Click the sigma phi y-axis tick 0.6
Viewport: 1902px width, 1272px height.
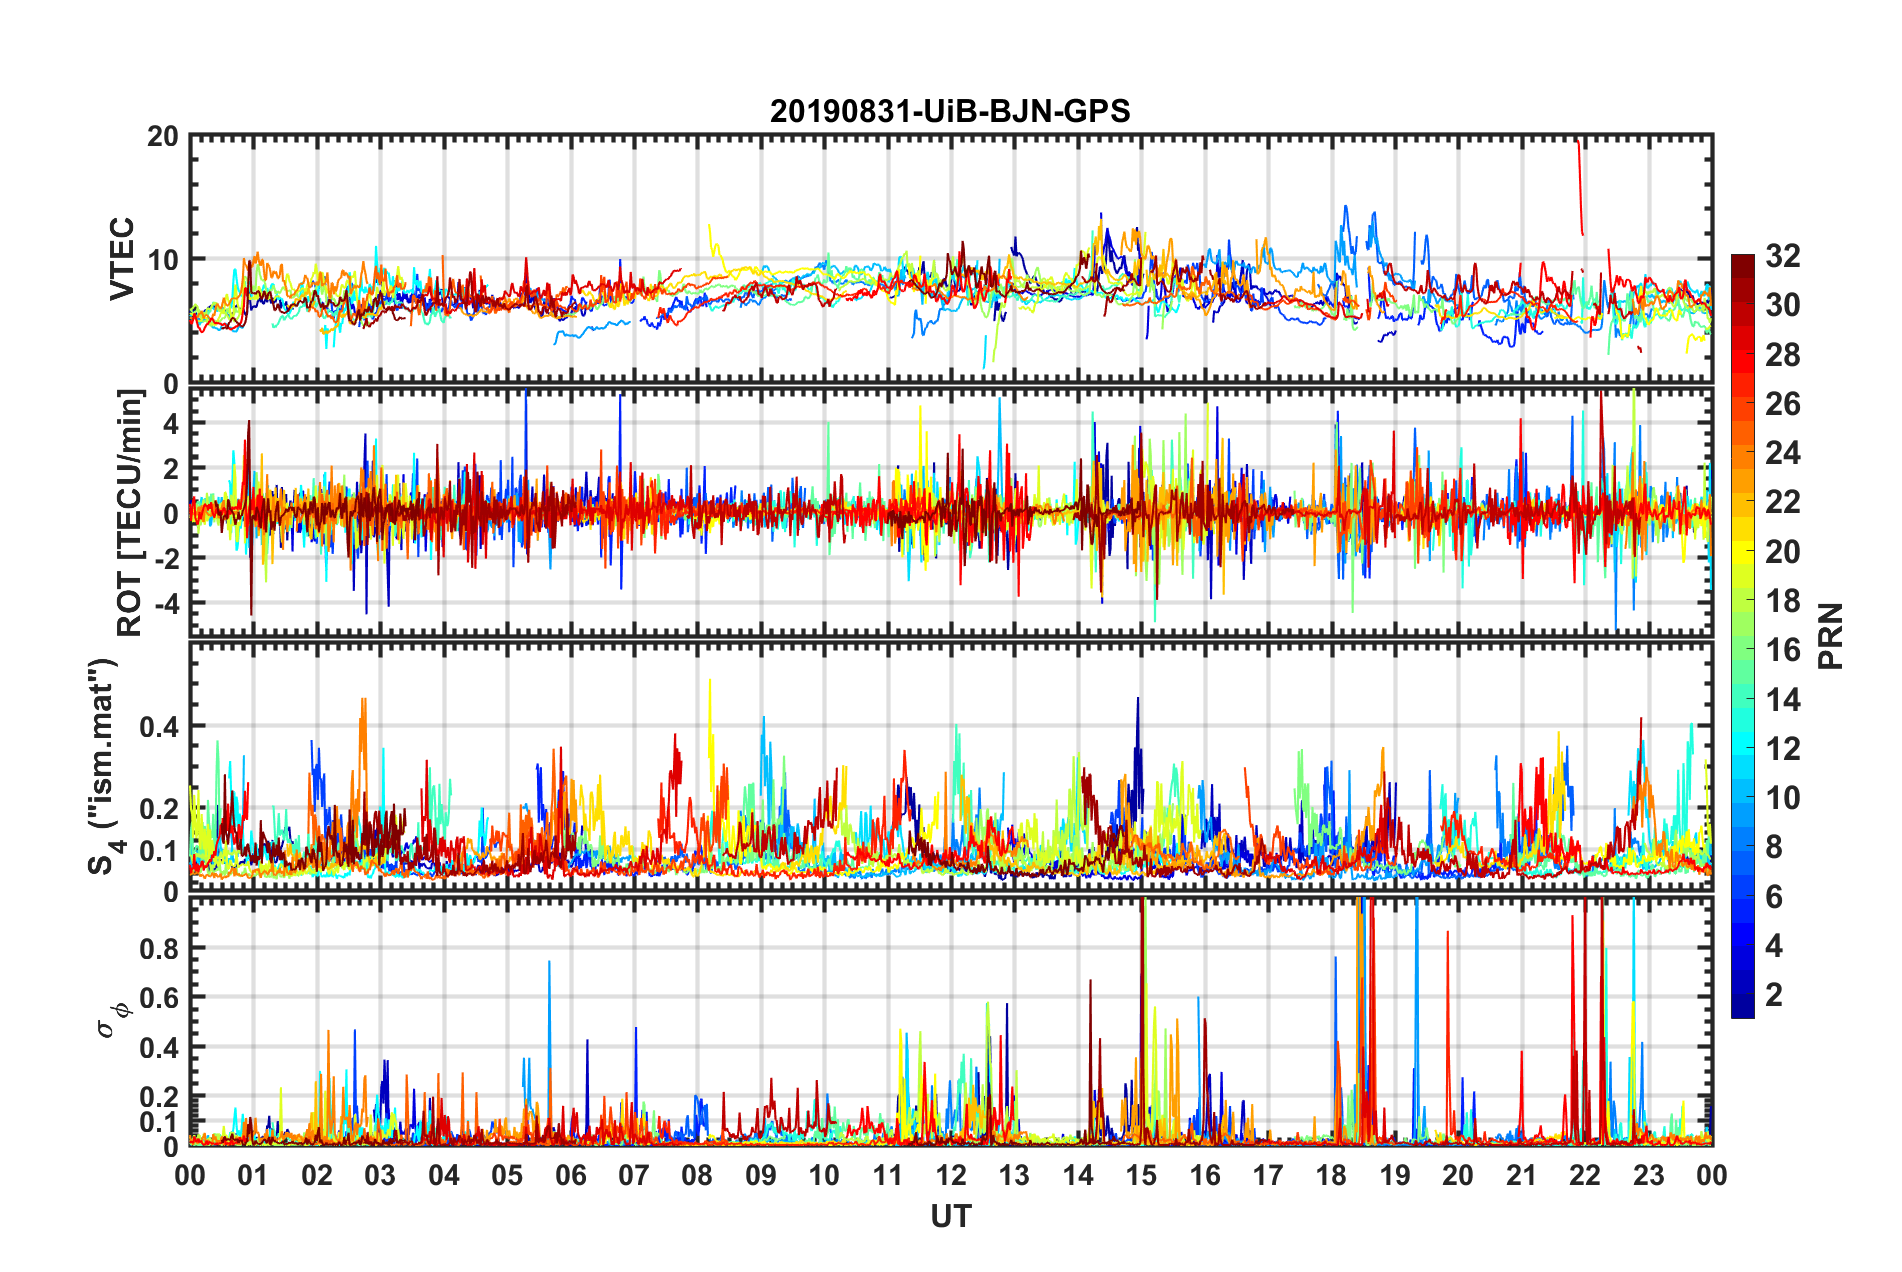160,998
